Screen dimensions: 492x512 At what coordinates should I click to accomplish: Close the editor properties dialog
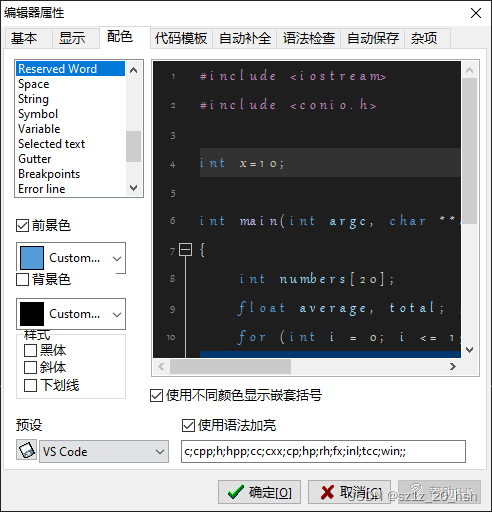point(476,13)
